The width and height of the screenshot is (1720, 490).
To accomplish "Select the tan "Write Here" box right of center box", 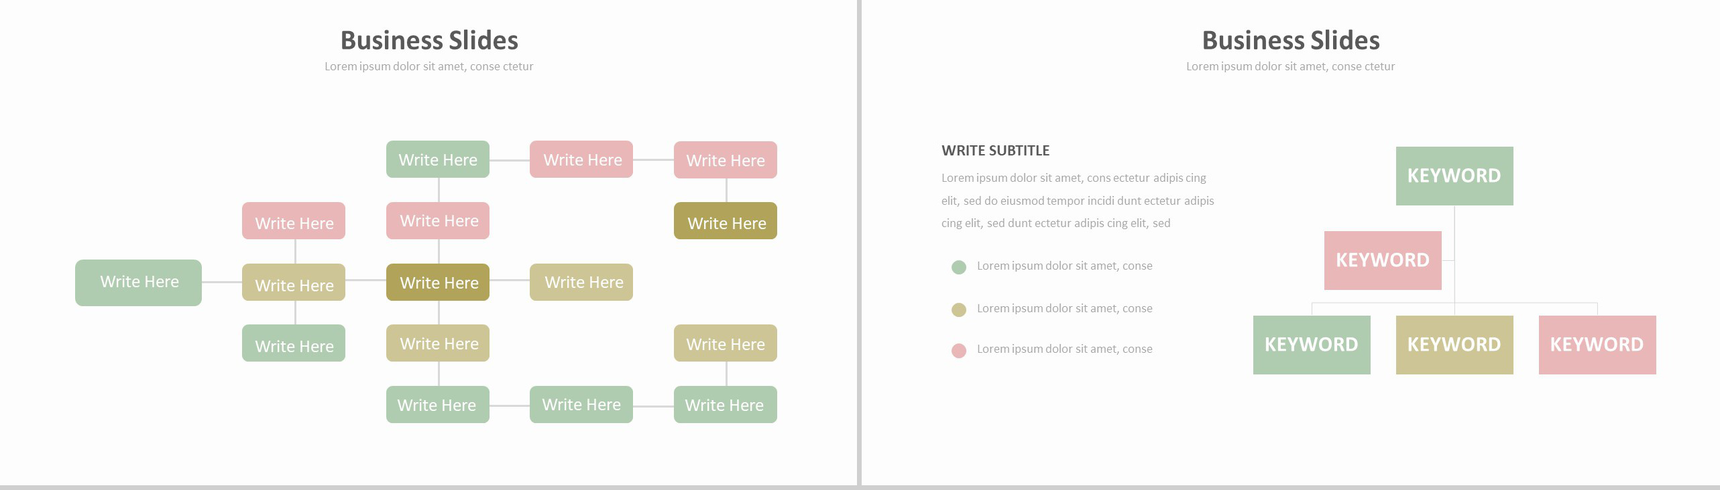I will pyautogui.click(x=581, y=283).
